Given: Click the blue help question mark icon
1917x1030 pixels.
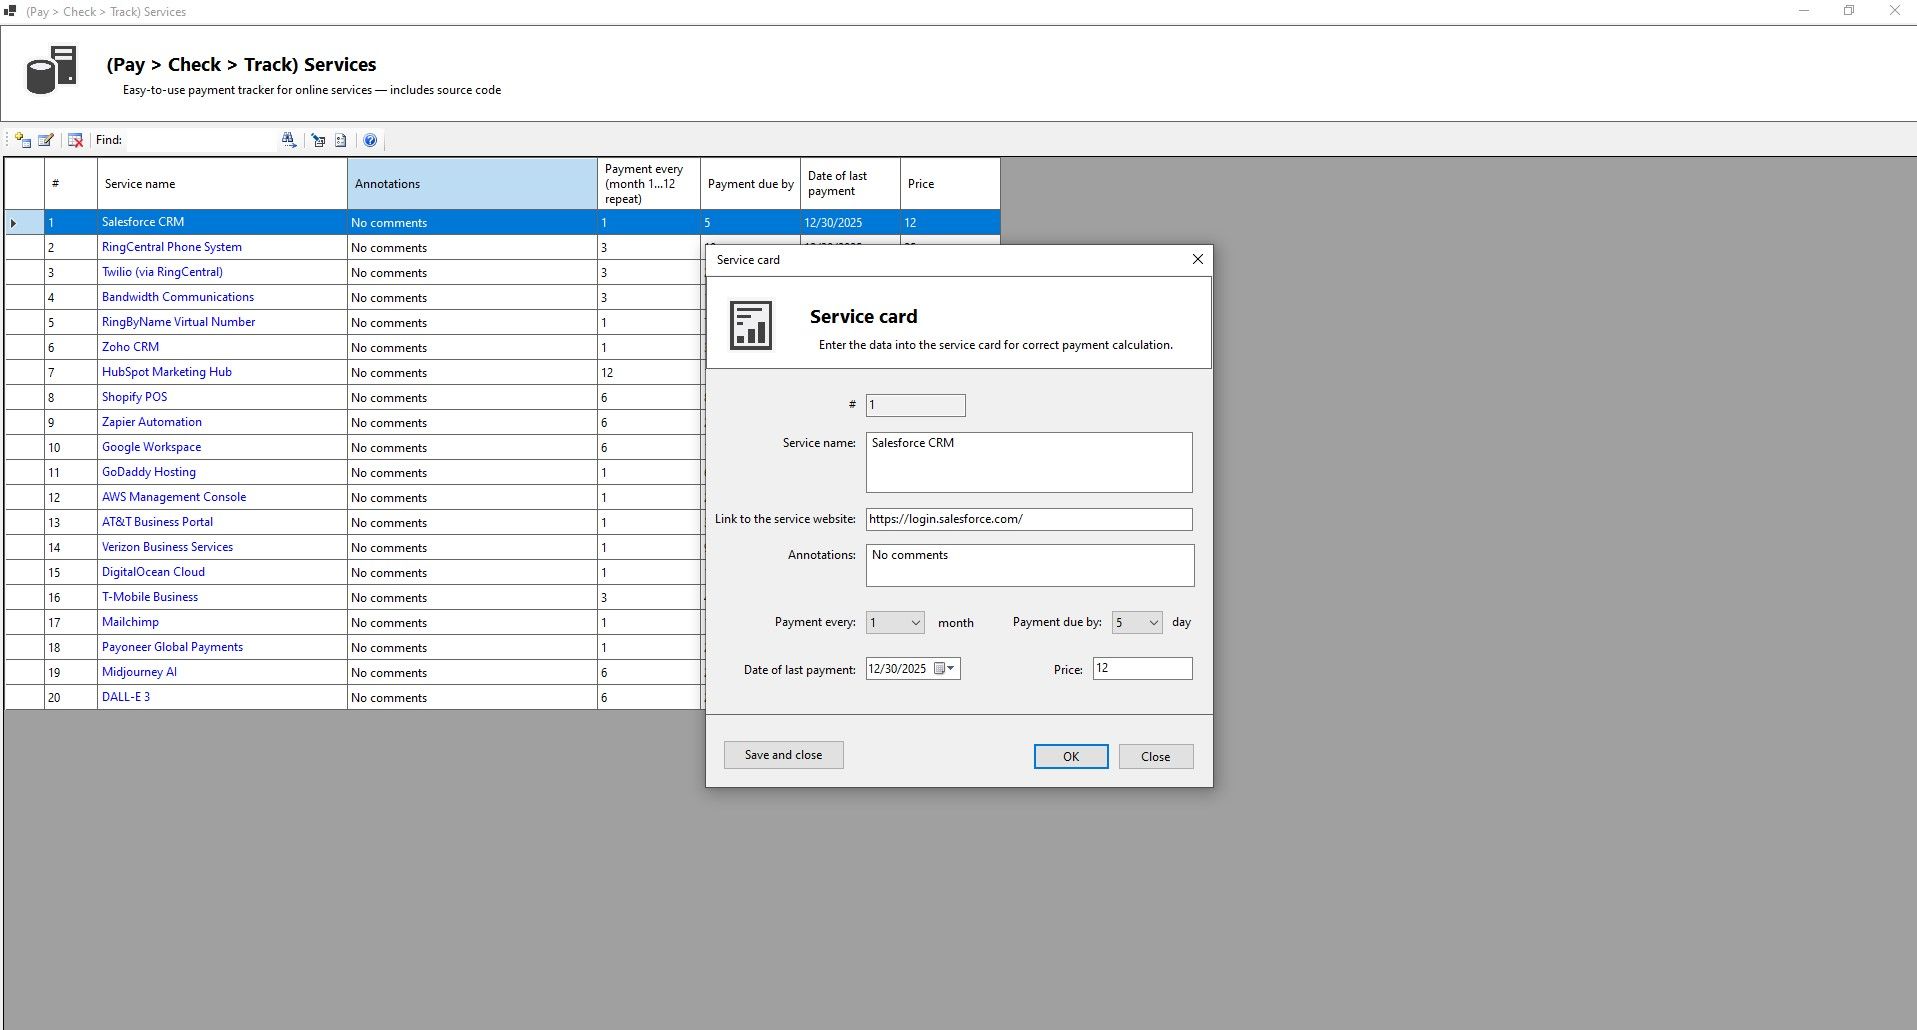Looking at the screenshot, I should [x=370, y=141].
